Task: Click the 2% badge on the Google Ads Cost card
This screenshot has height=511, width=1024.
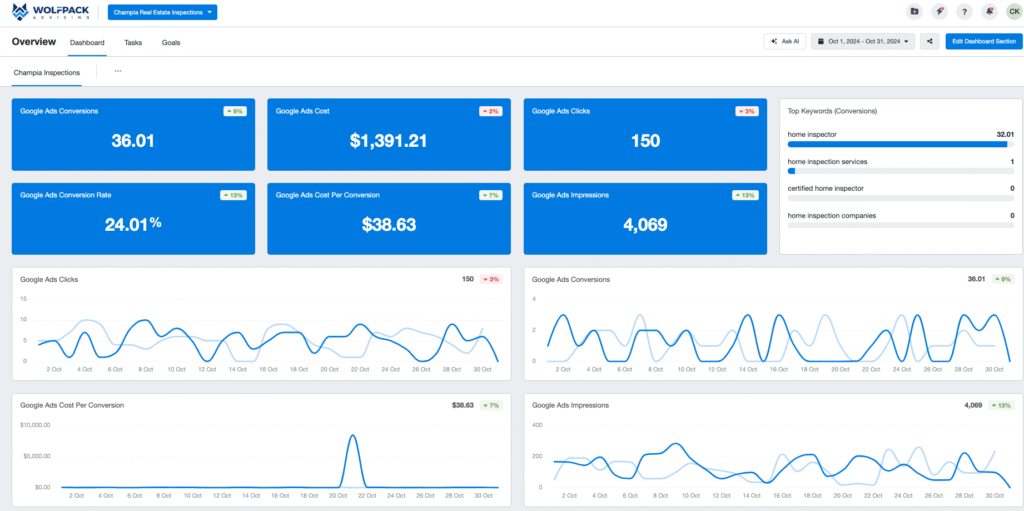Action: click(x=490, y=111)
